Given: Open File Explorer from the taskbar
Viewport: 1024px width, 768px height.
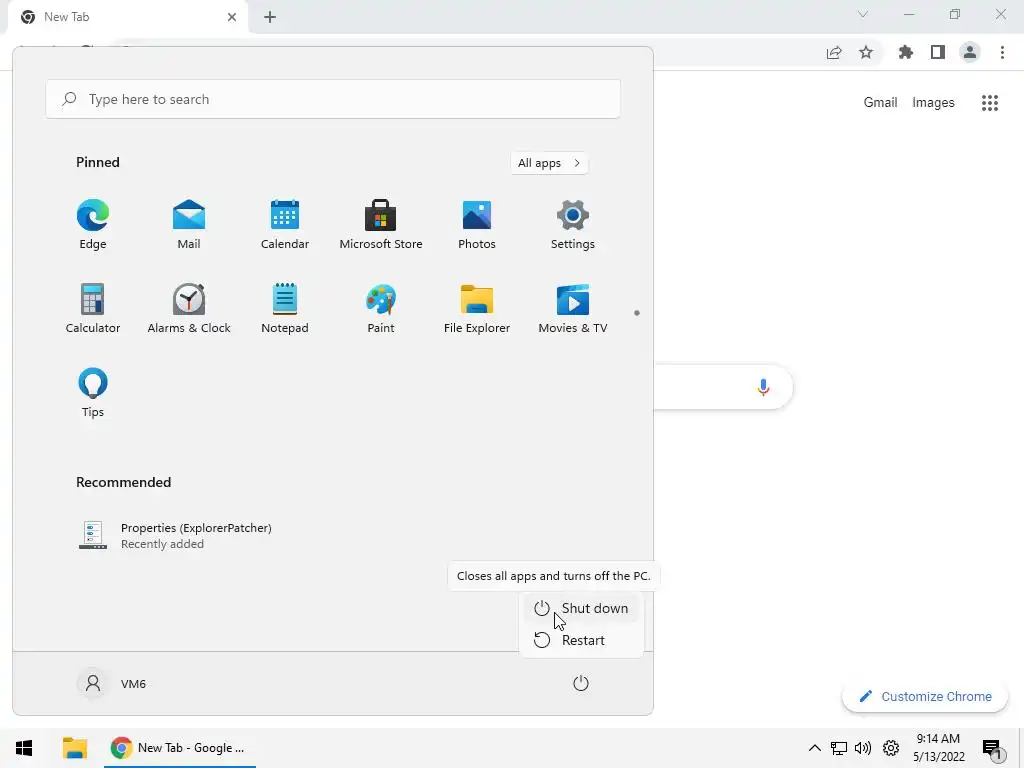Looking at the screenshot, I should coord(75,748).
